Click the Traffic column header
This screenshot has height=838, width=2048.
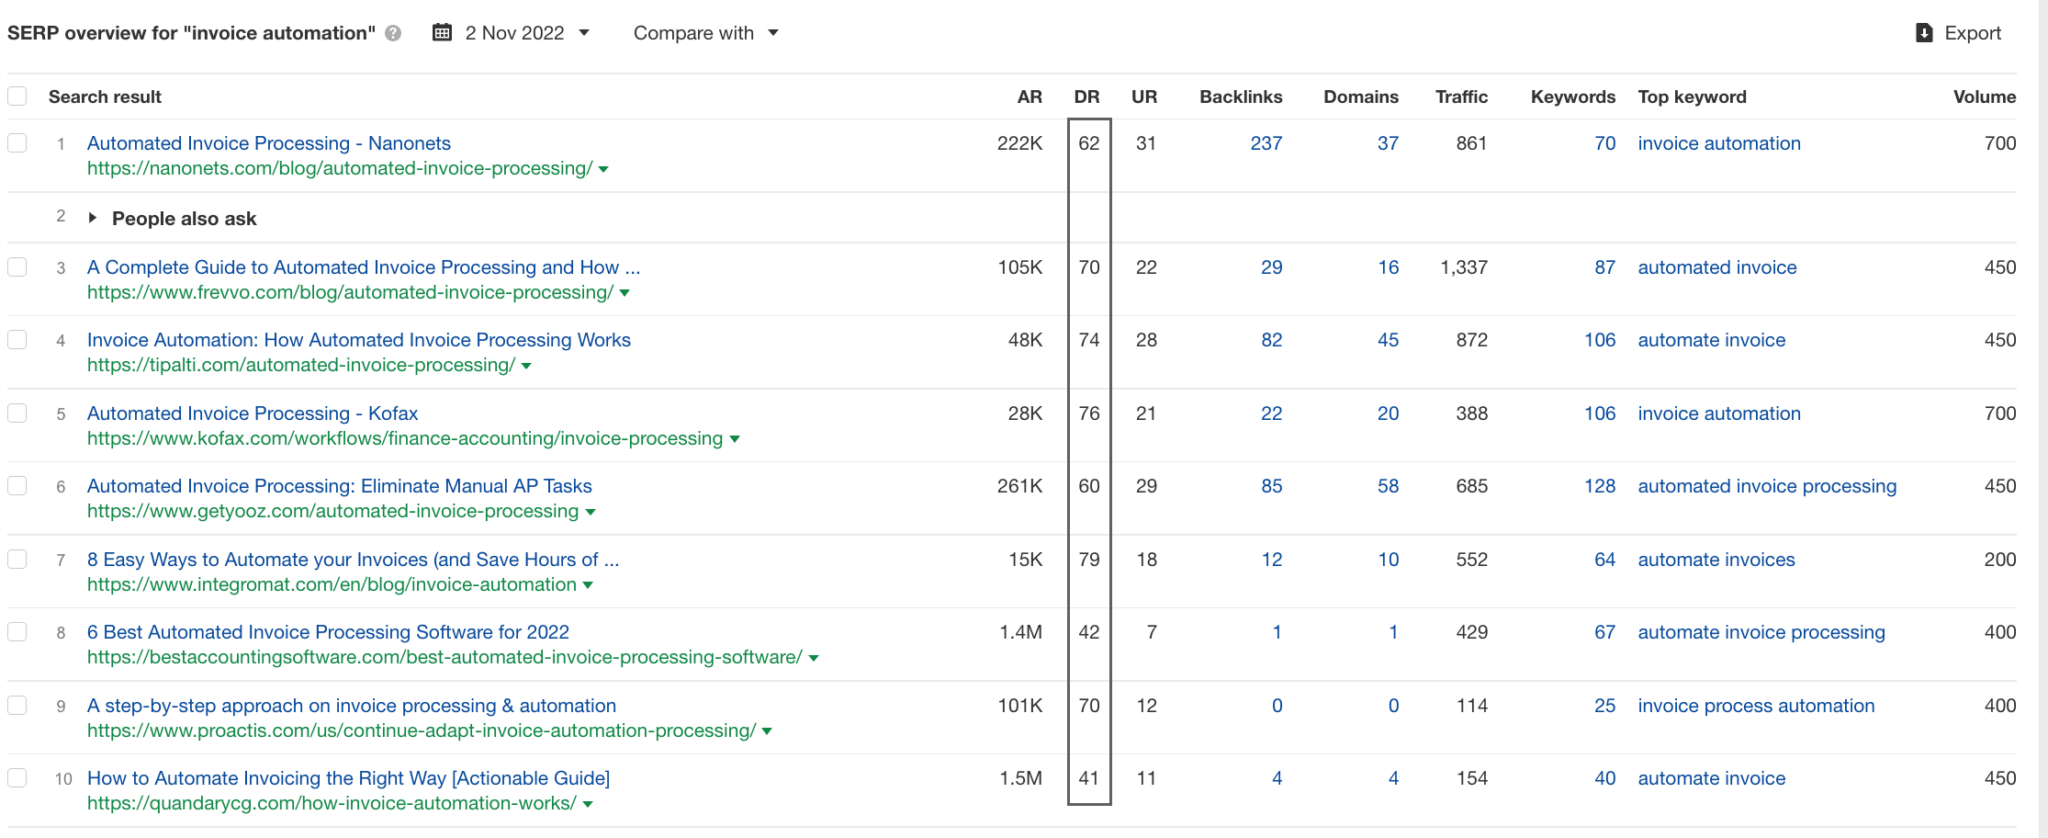pos(1462,97)
